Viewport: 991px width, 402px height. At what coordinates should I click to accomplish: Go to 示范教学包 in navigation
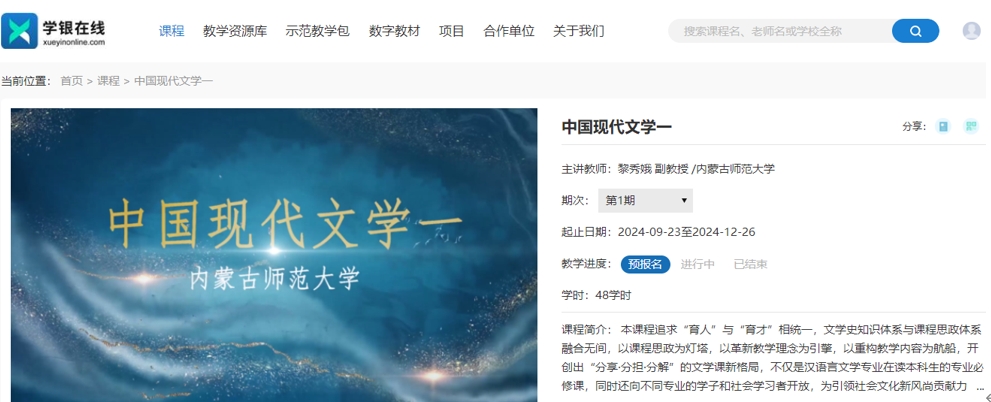(317, 31)
